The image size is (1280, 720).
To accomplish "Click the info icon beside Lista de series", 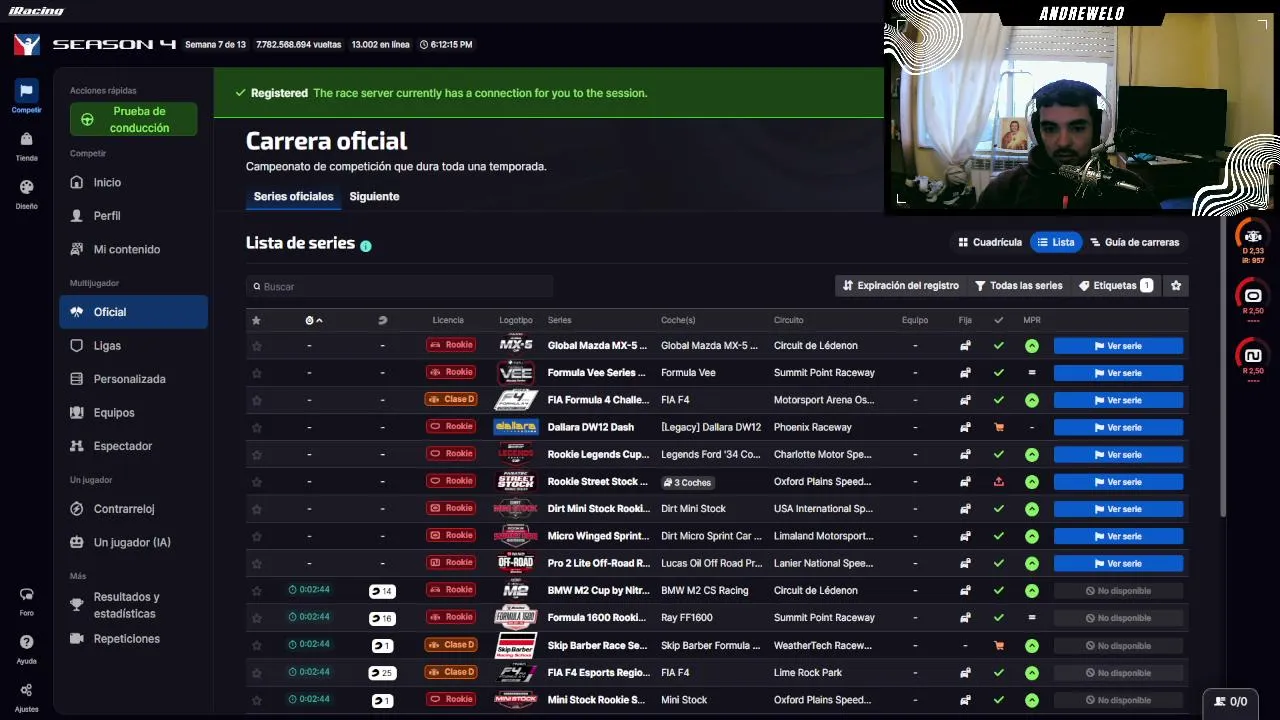I will tap(365, 246).
